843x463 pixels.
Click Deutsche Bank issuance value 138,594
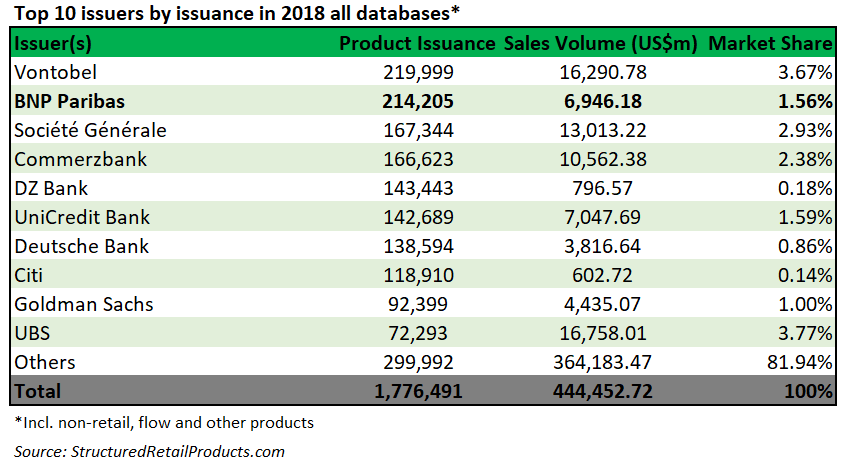tap(418, 247)
